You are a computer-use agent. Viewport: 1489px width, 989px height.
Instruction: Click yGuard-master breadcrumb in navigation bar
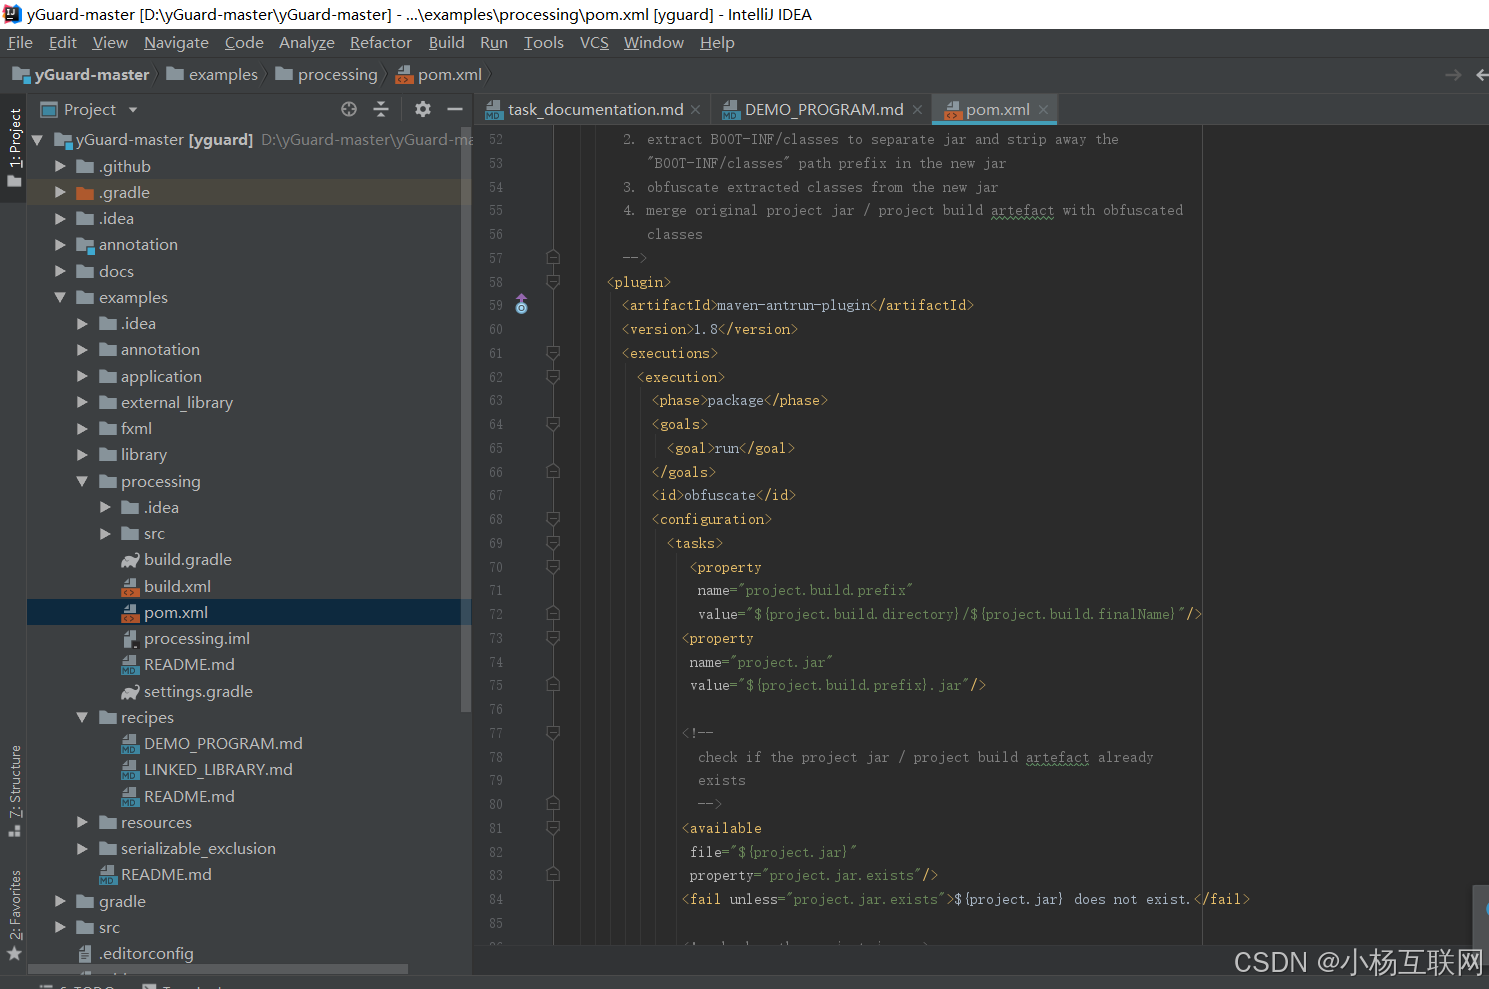tap(81, 75)
